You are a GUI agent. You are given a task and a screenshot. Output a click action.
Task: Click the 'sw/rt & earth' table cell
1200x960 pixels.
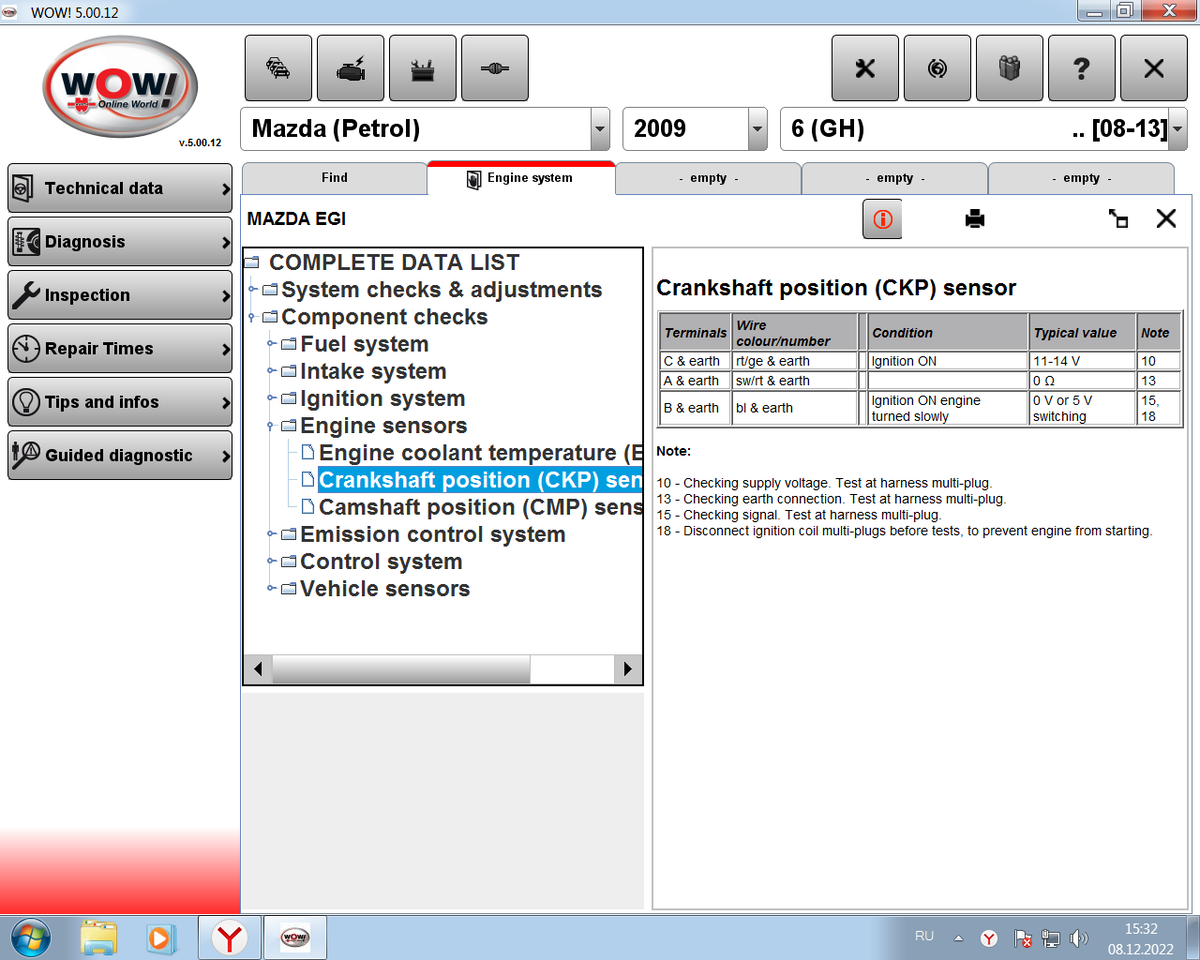tap(795, 381)
